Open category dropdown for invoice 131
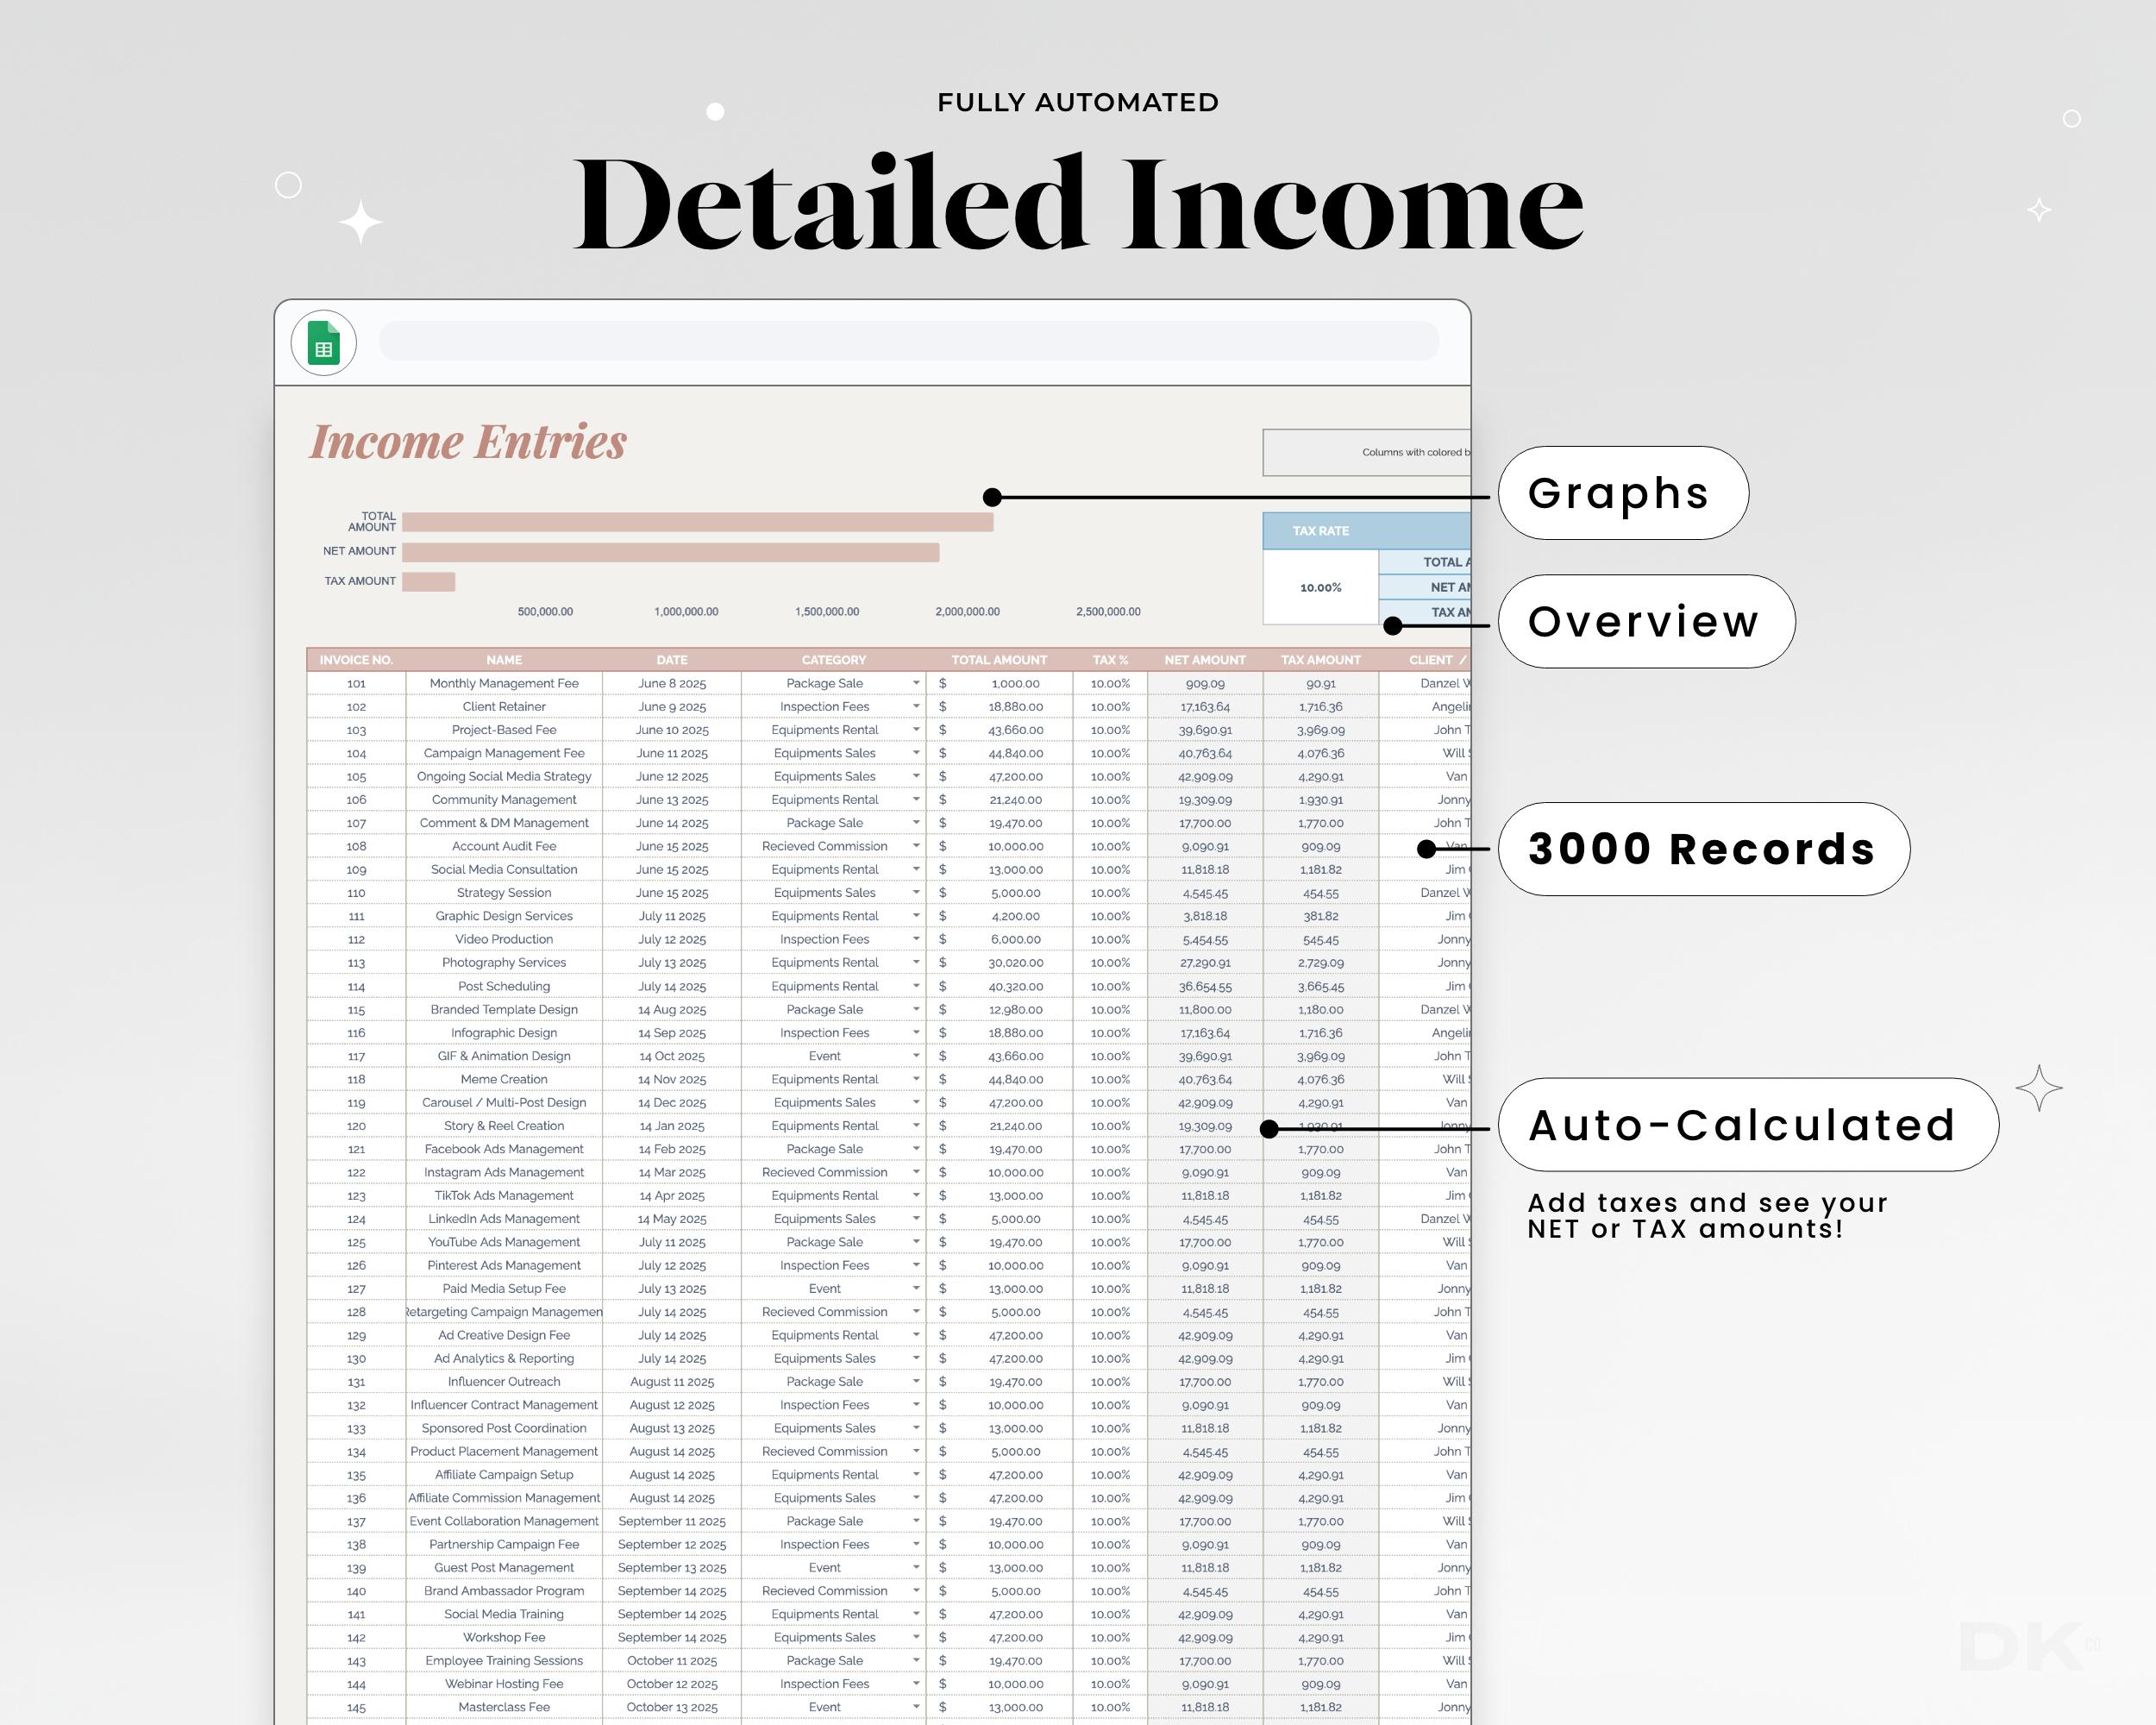 (x=915, y=1381)
